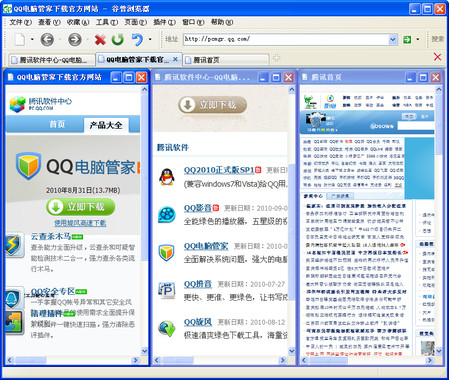Image resolution: width=449 pixels, height=380 pixels.
Task: Click the scroll-right arrow in the QQ电脑管家下载官方网站 window
Action: point(135,360)
